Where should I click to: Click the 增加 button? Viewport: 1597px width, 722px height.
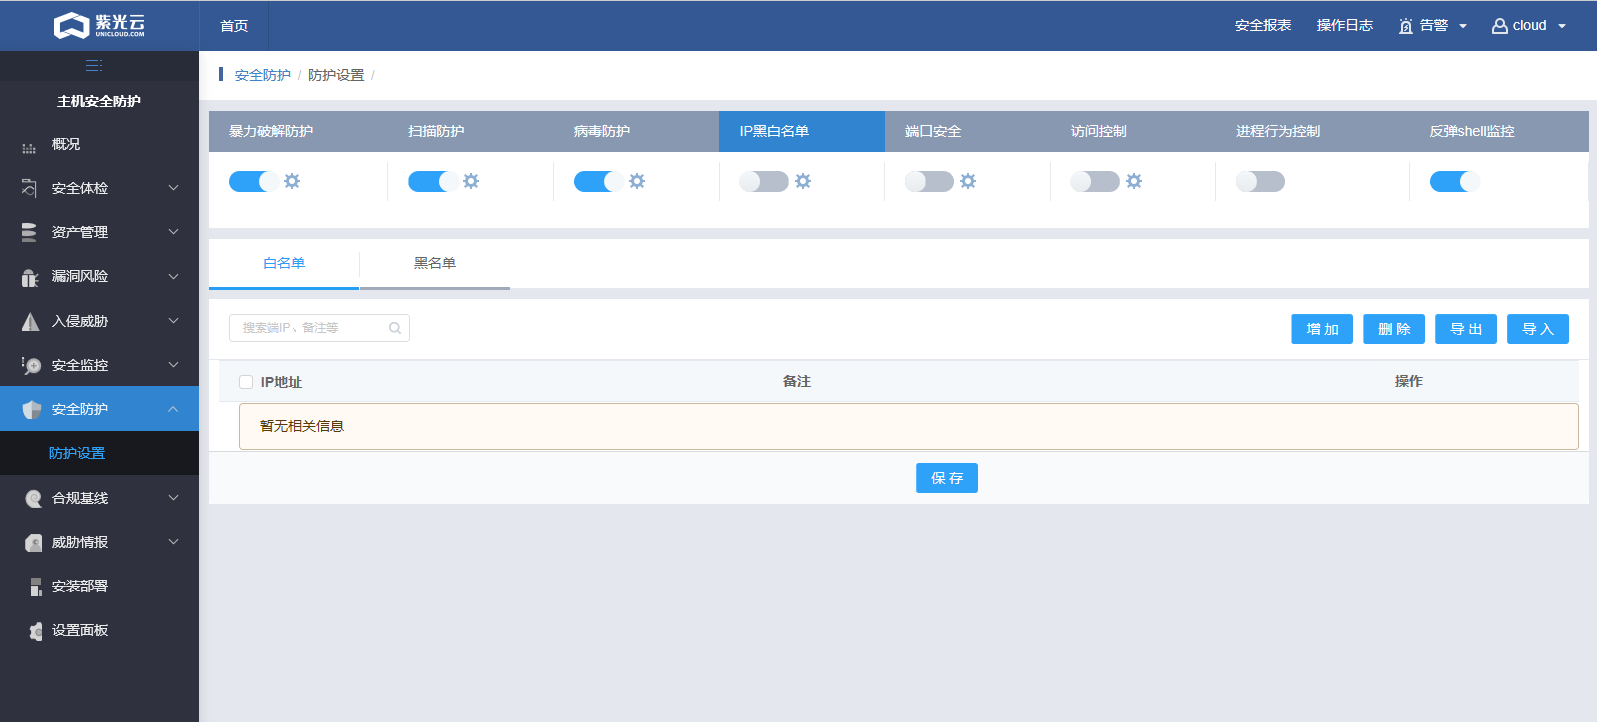(1322, 329)
